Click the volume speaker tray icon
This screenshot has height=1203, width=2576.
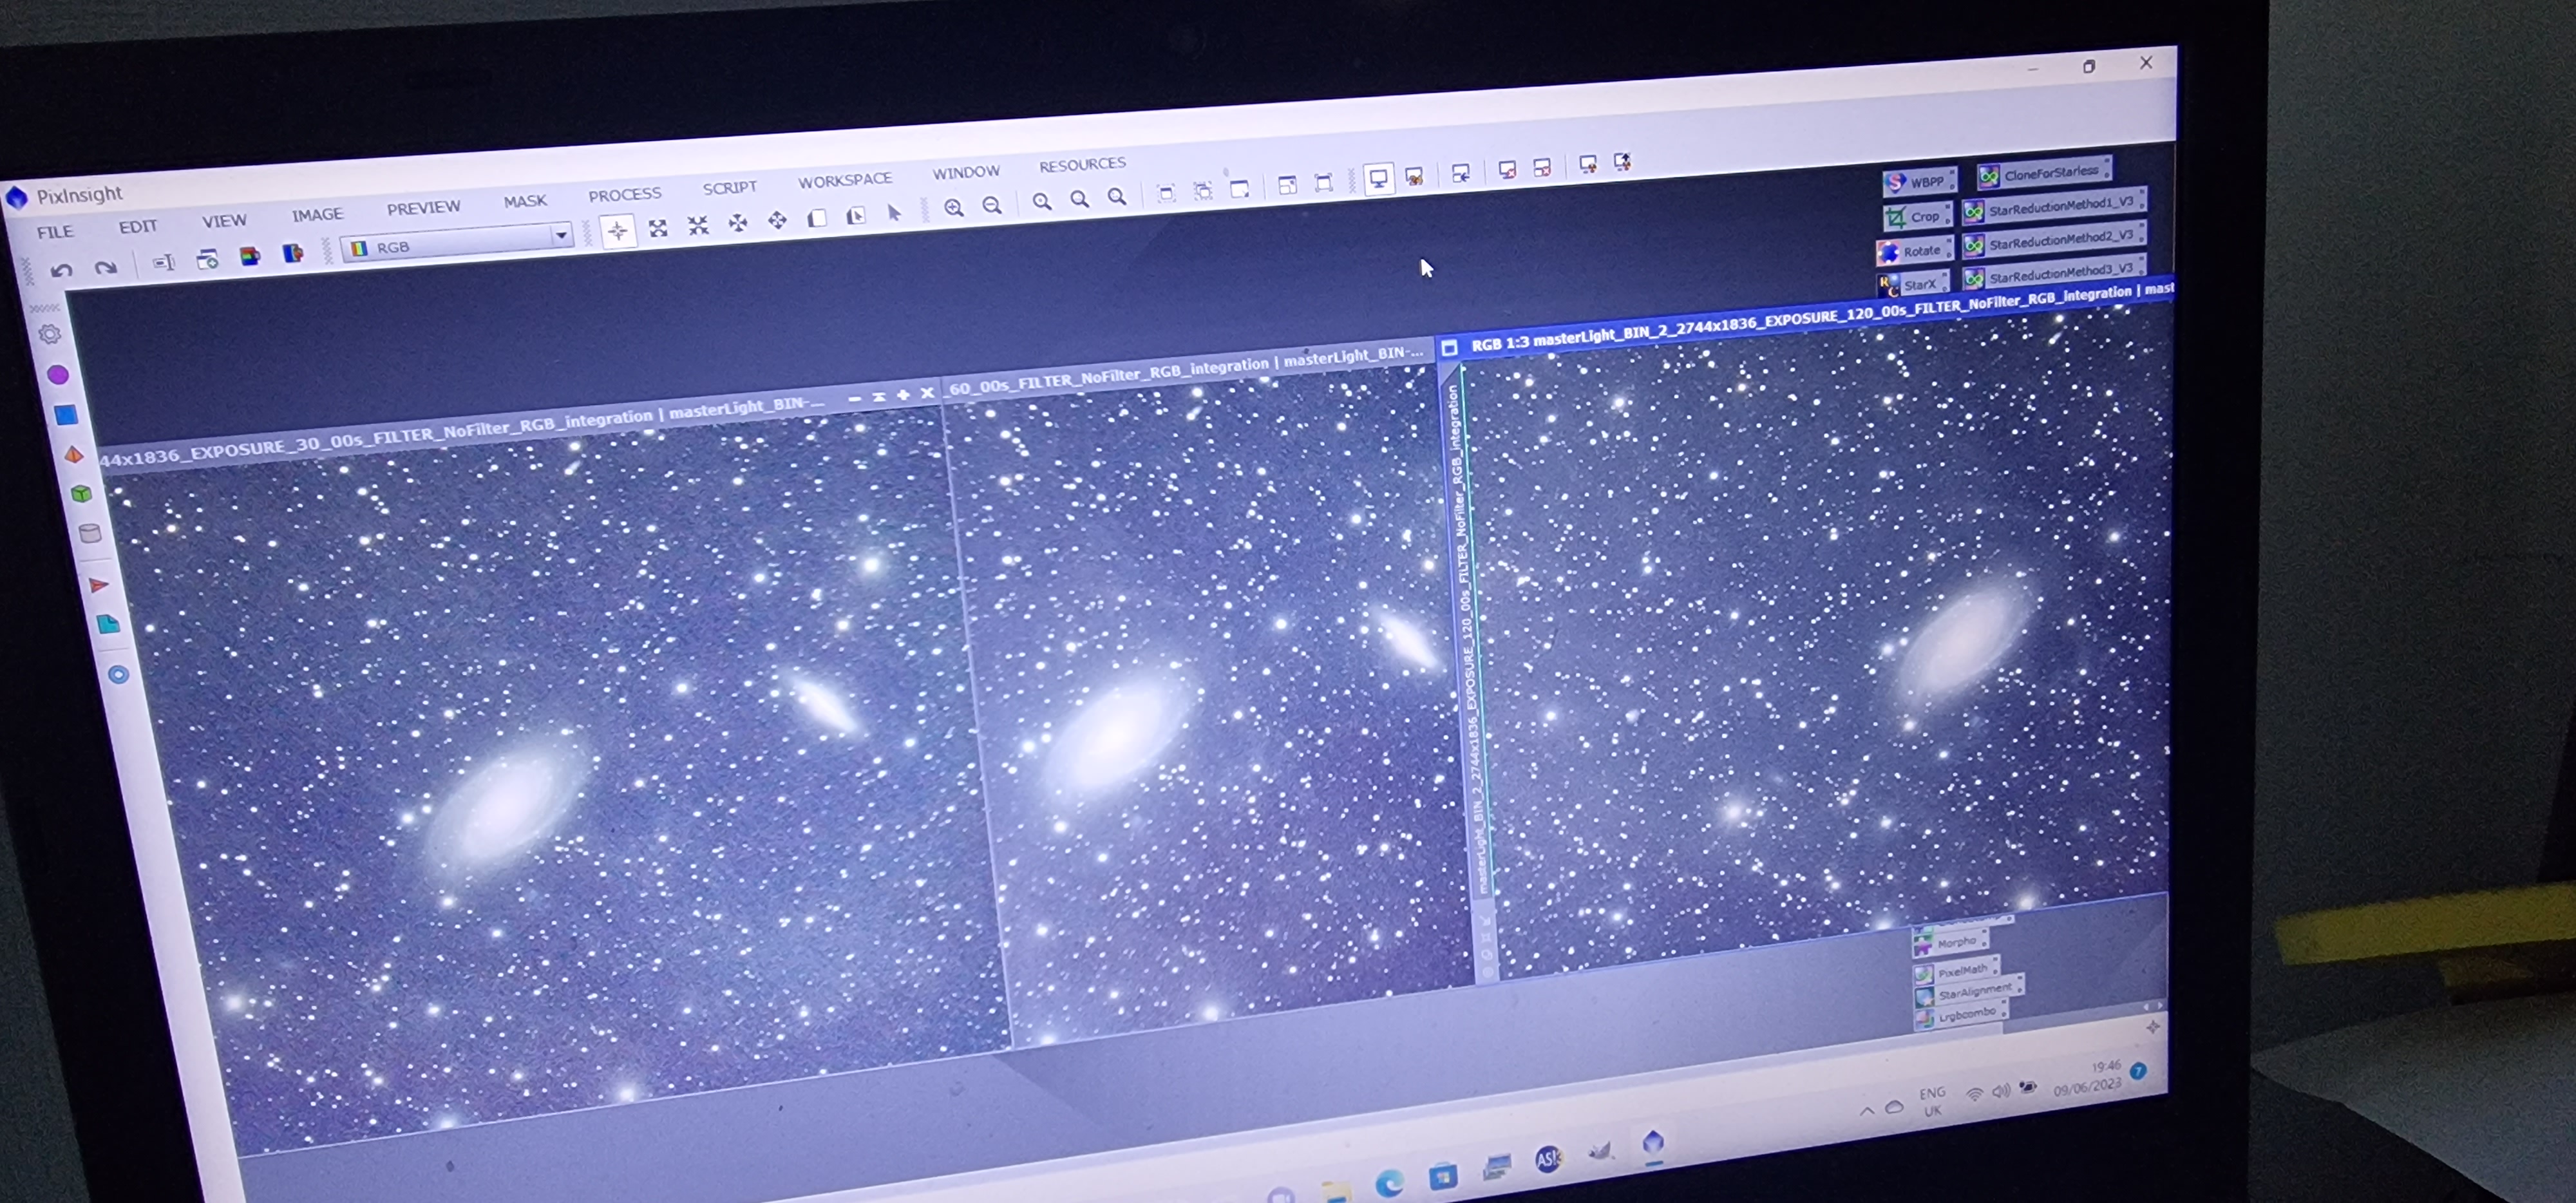click(2000, 1092)
